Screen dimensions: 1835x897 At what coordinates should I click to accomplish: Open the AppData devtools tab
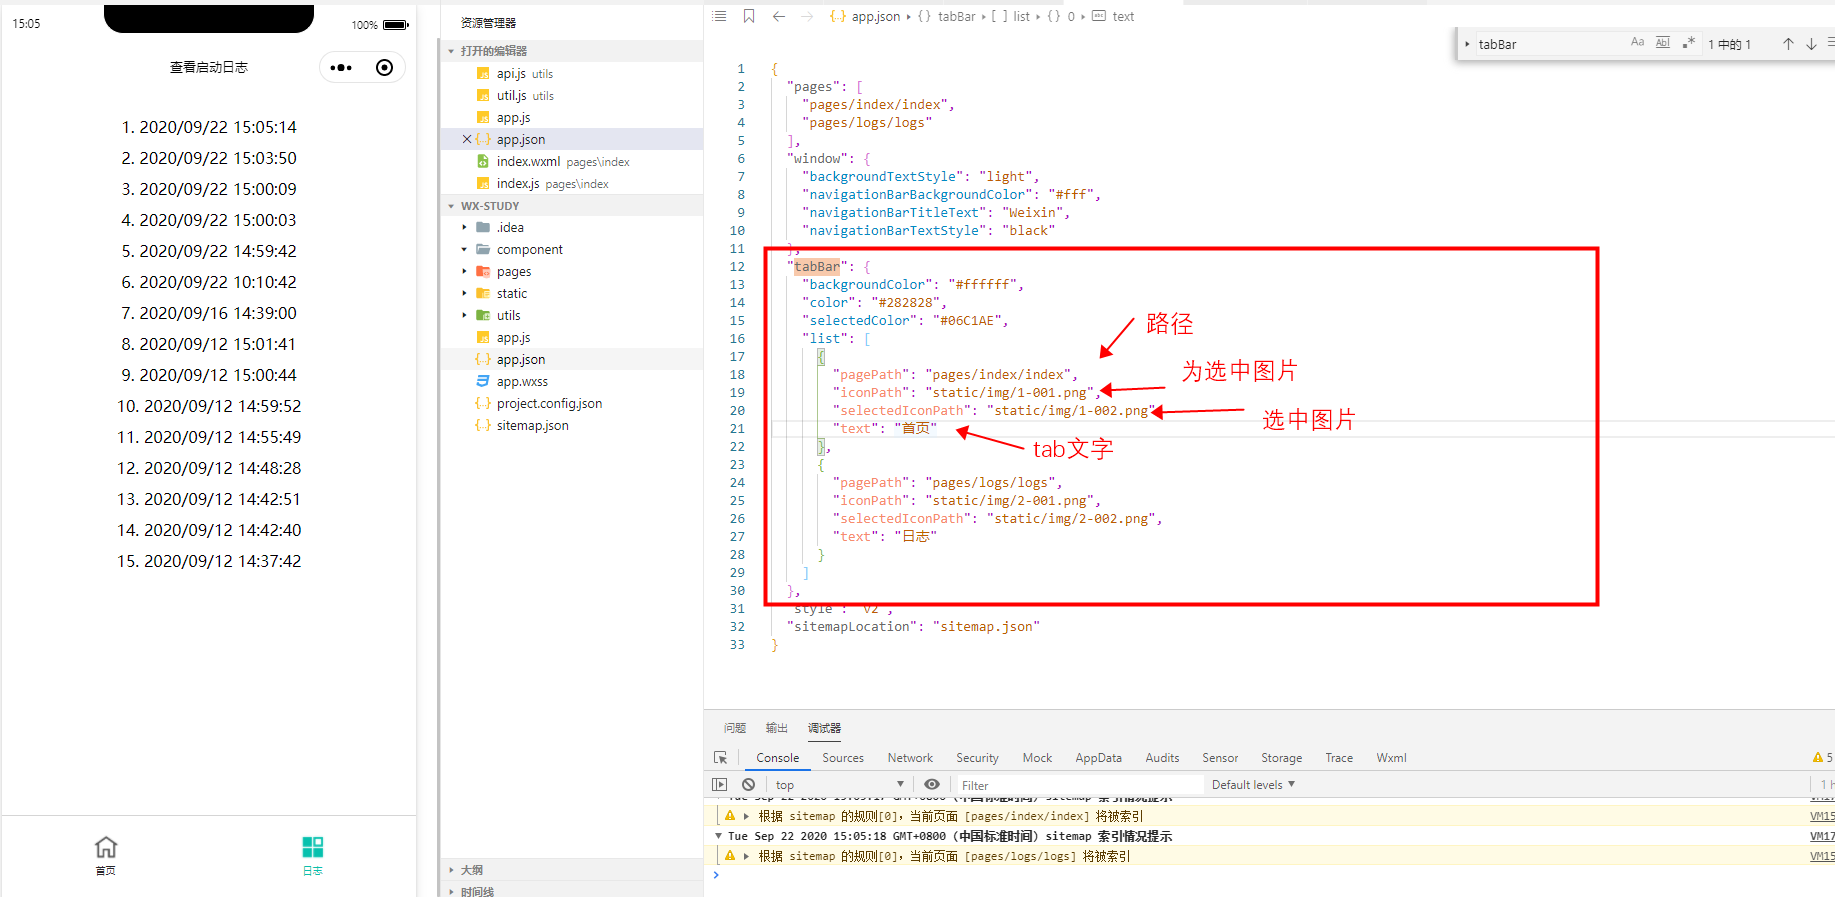1099,758
